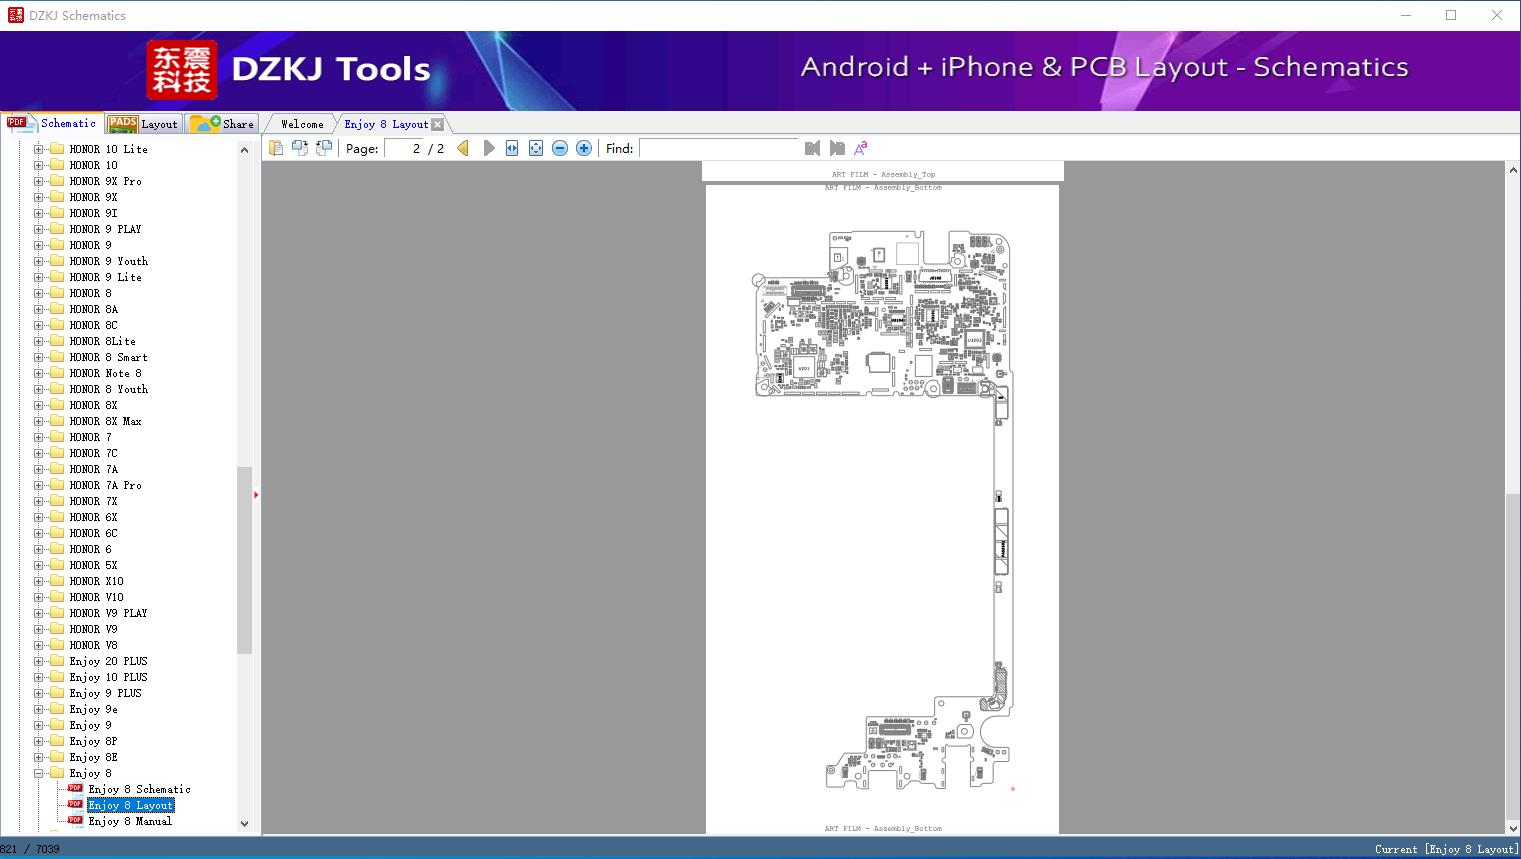Screen dimensions: 1521x859
Task: Expand the HONOR X10 node
Action: tap(38, 581)
